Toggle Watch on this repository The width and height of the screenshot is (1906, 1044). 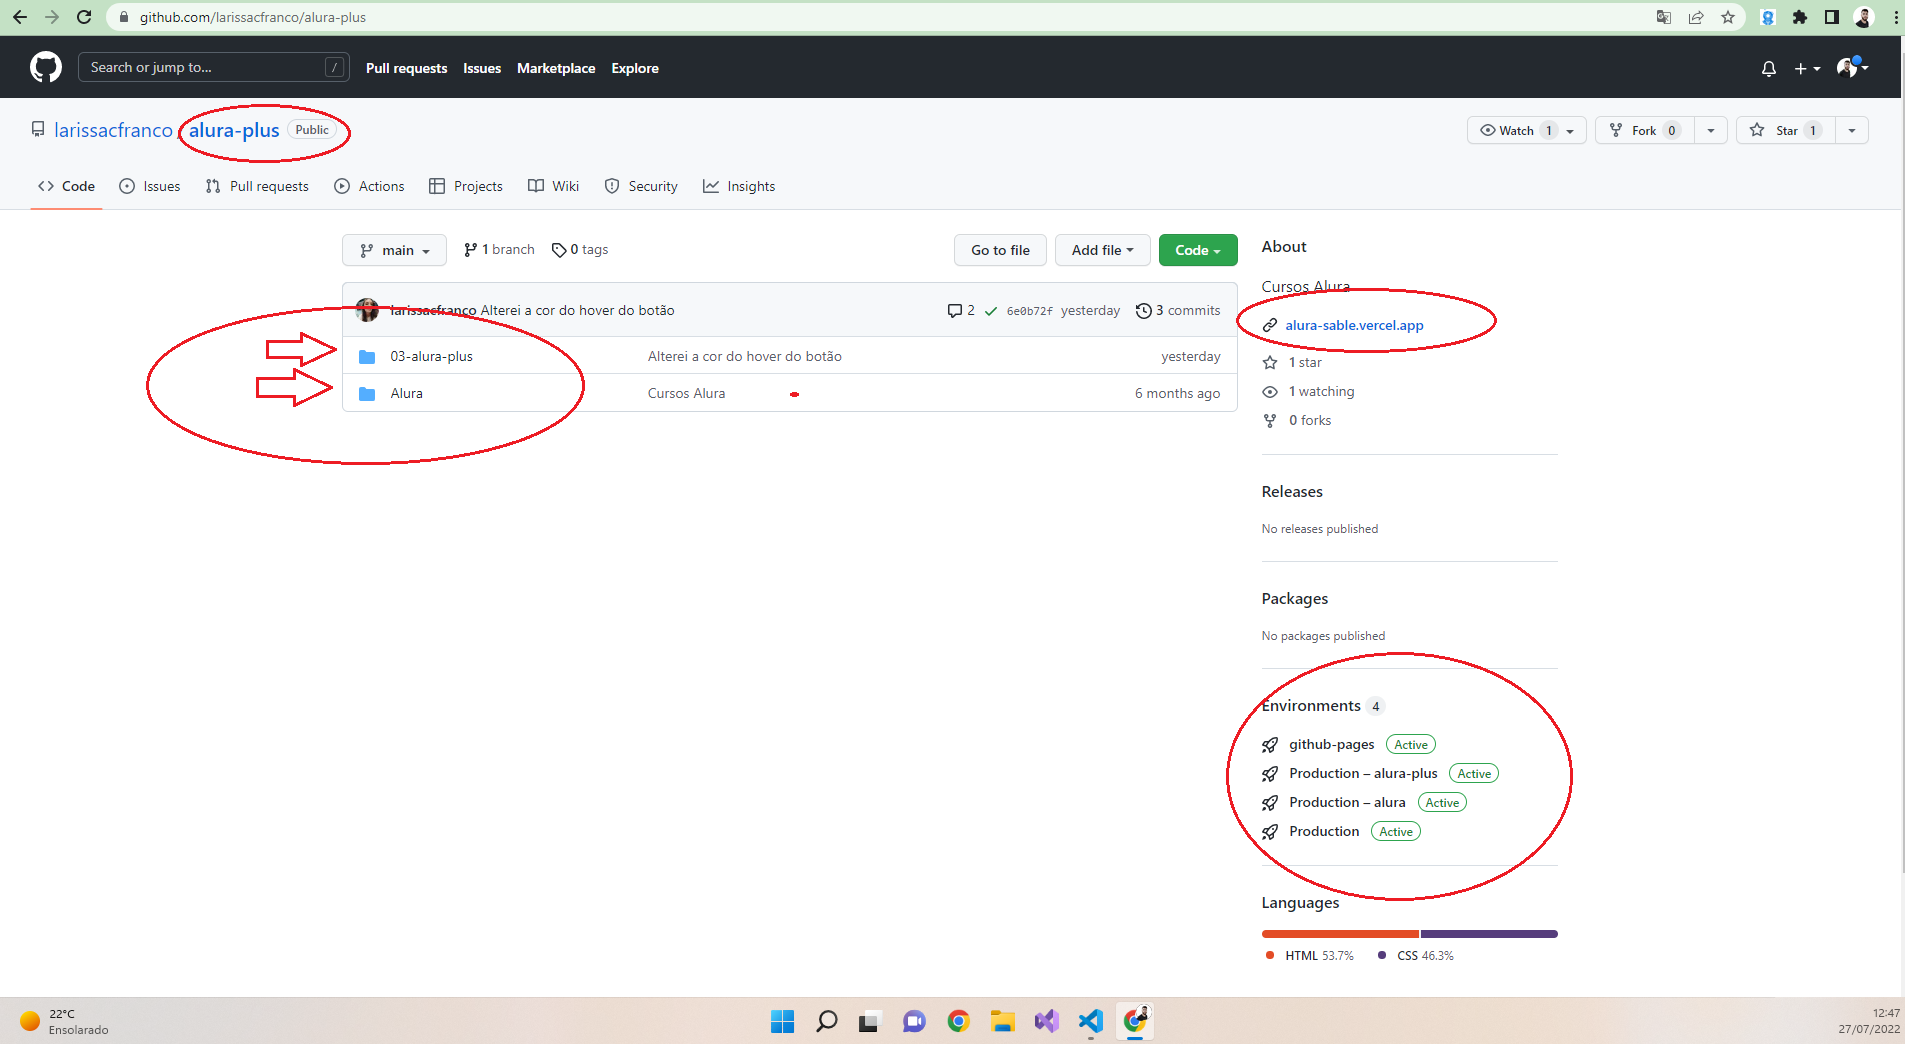[x=1514, y=130]
